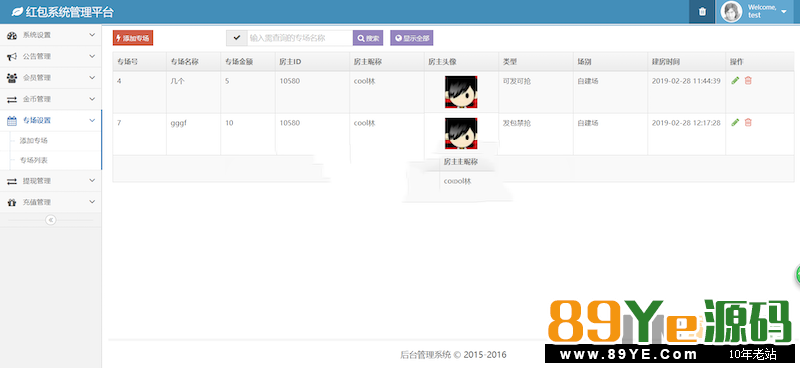The image size is (800, 368).
Task: Open the 系统设置 sidebar menu
Action: point(51,35)
